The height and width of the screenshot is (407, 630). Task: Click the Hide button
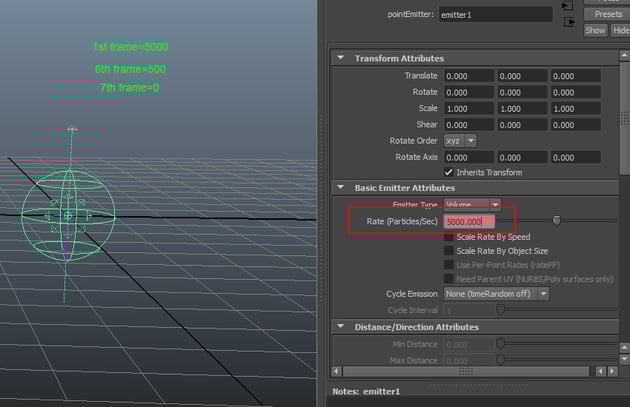(x=620, y=31)
